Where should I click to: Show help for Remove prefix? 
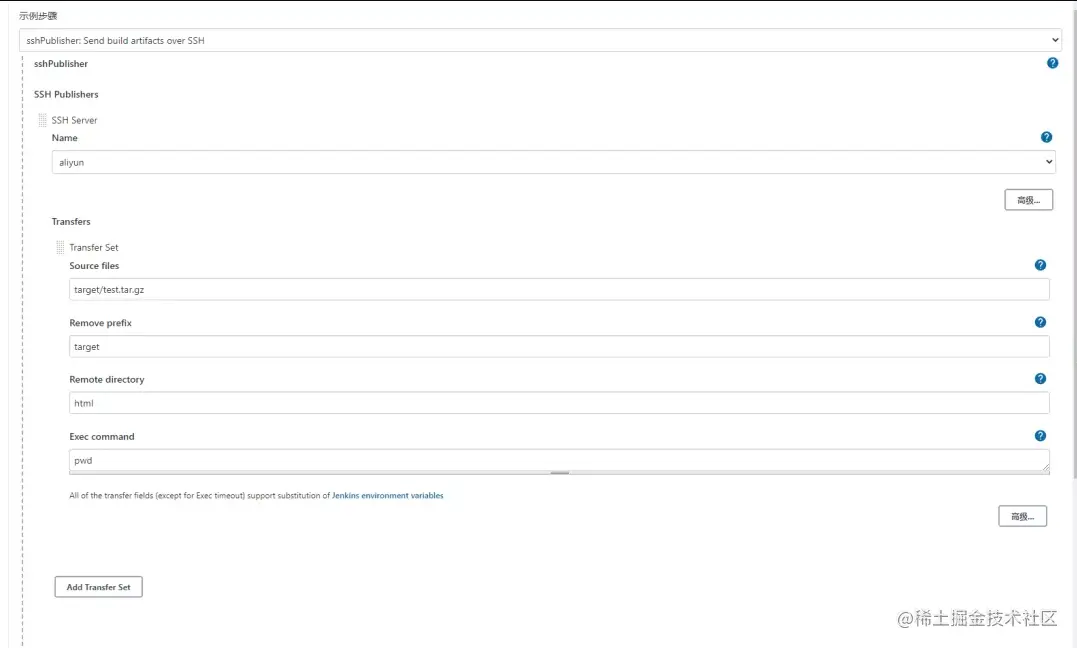pyautogui.click(x=1040, y=322)
